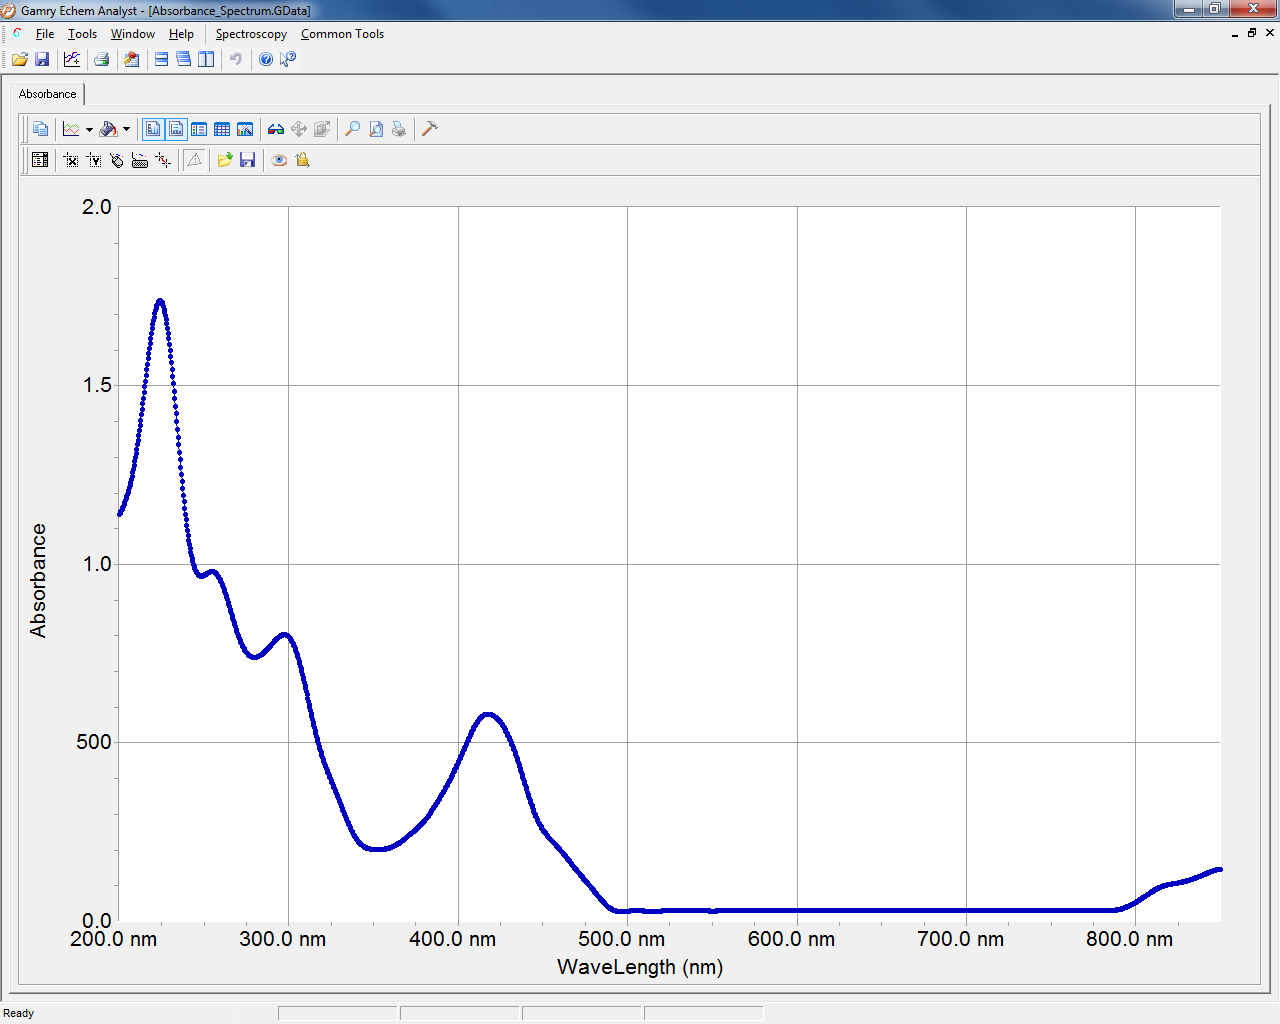This screenshot has height=1024, width=1280.
Task: Click the chart toolbar save floppy icon
Action: (247, 160)
